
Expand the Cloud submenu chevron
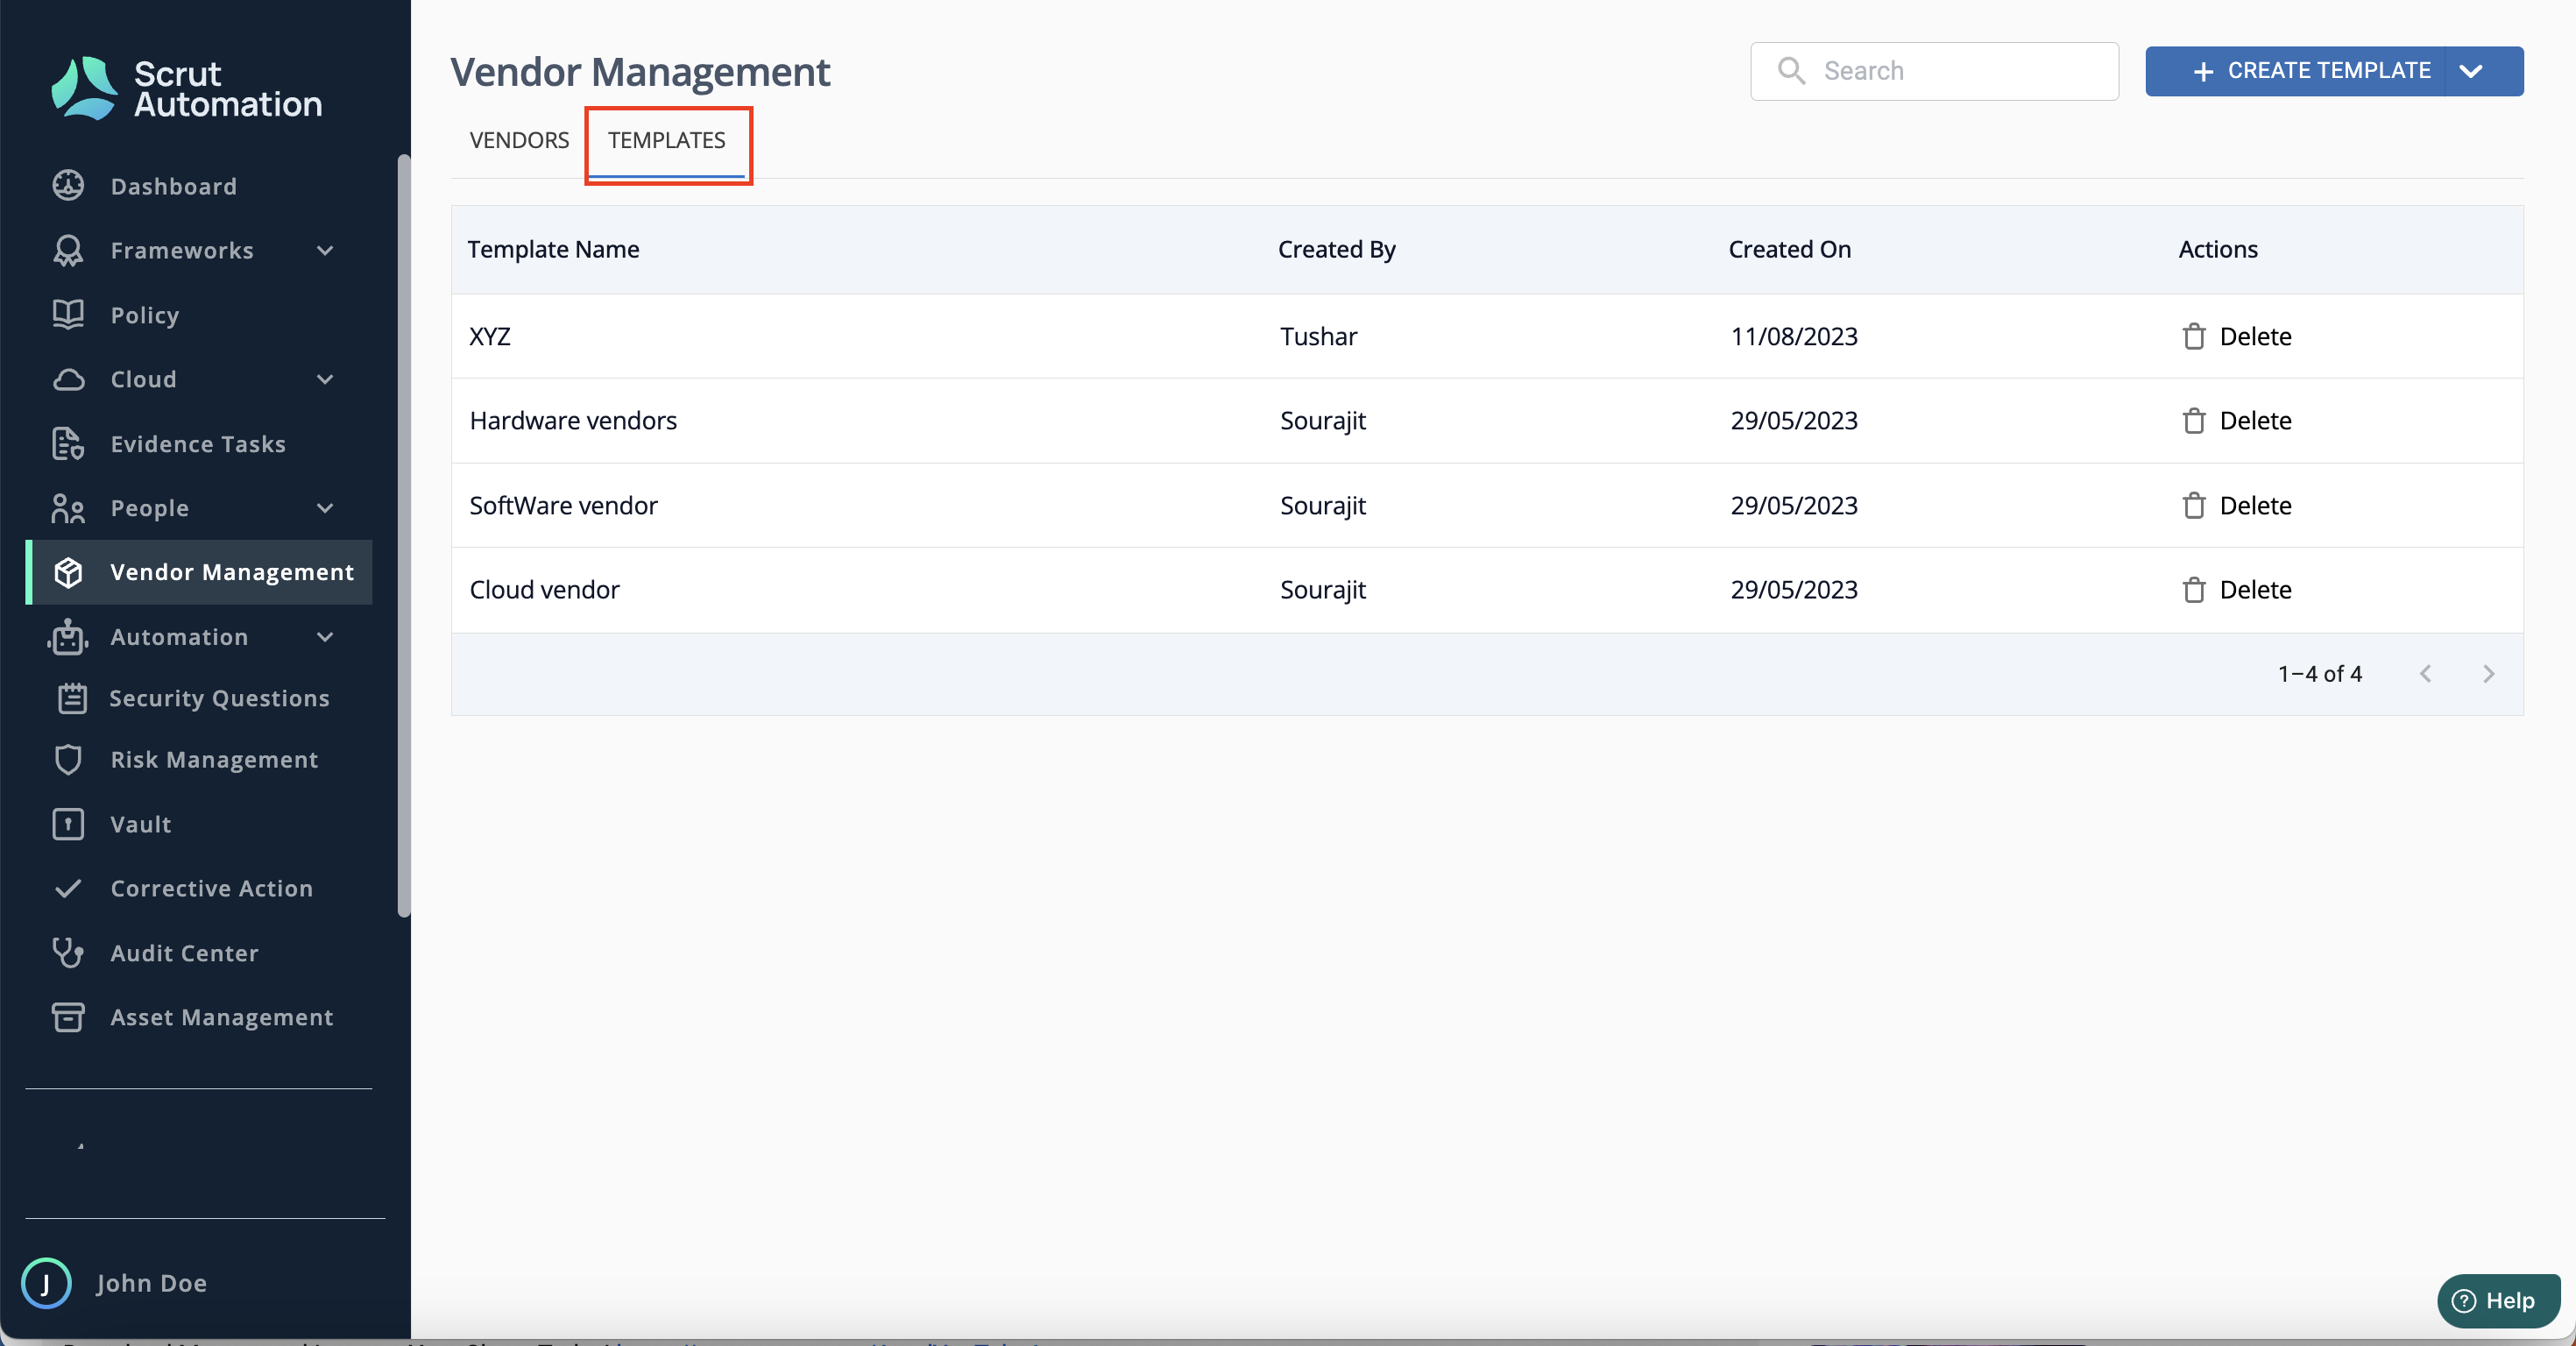point(325,379)
